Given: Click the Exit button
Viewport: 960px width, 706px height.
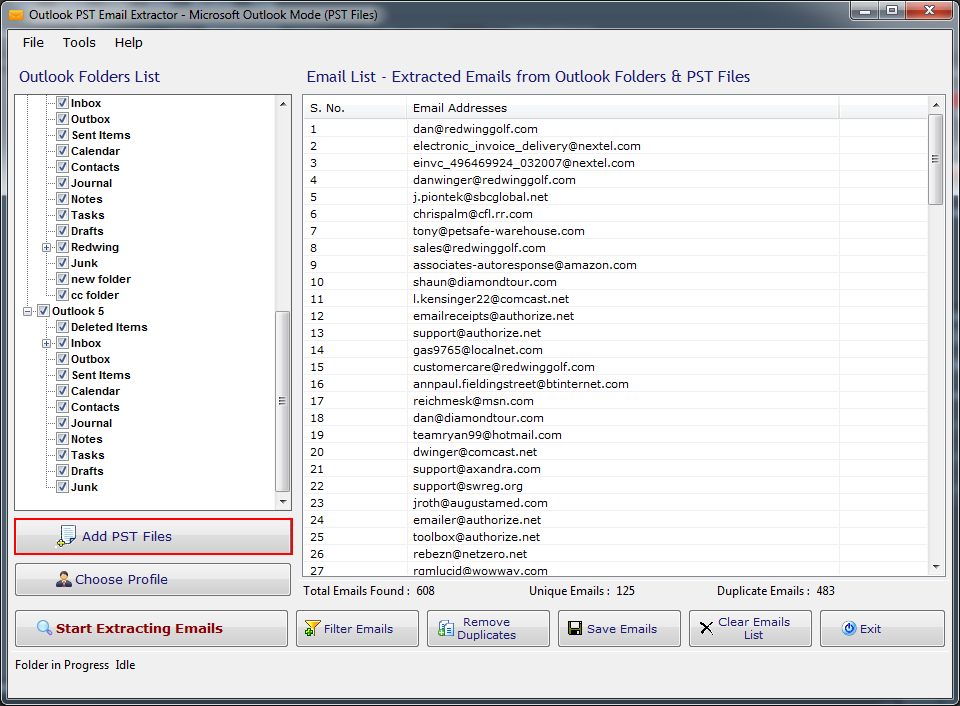Looking at the screenshot, I should coord(882,628).
